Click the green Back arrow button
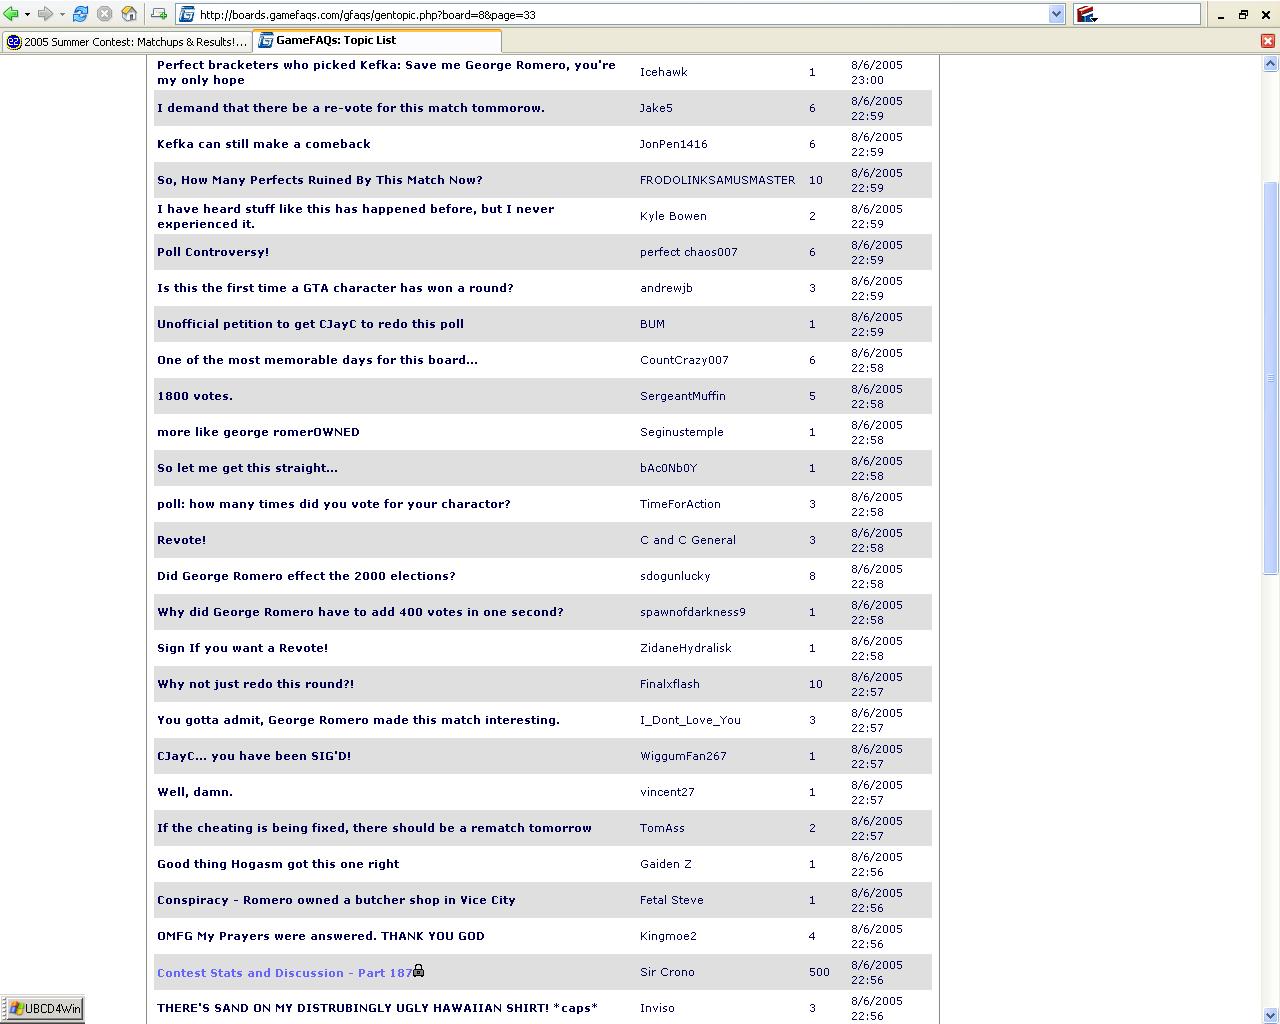Screen dimensions: 1280x1024 (x=11, y=14)
